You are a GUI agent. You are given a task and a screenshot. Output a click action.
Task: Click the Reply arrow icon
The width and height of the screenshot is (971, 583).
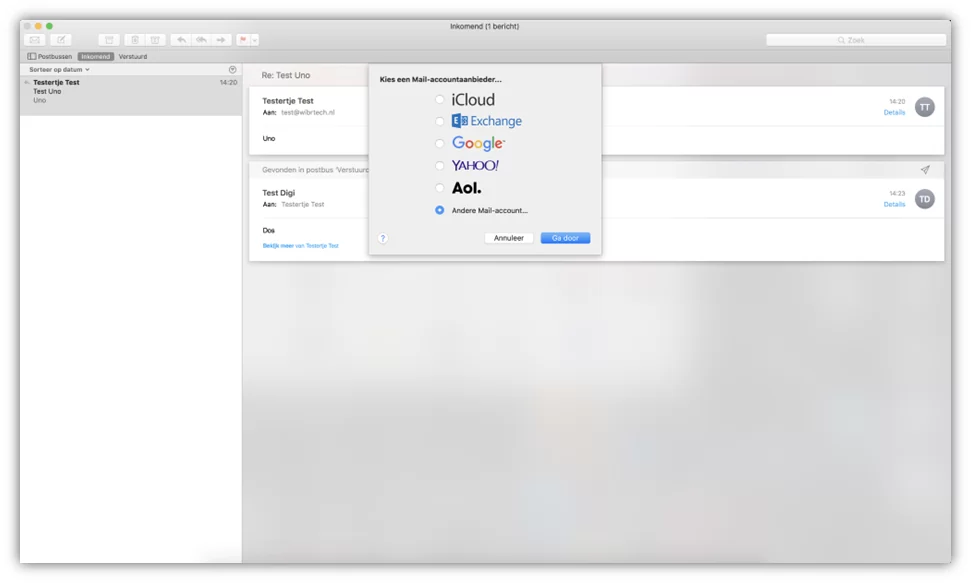pos(181,40)
